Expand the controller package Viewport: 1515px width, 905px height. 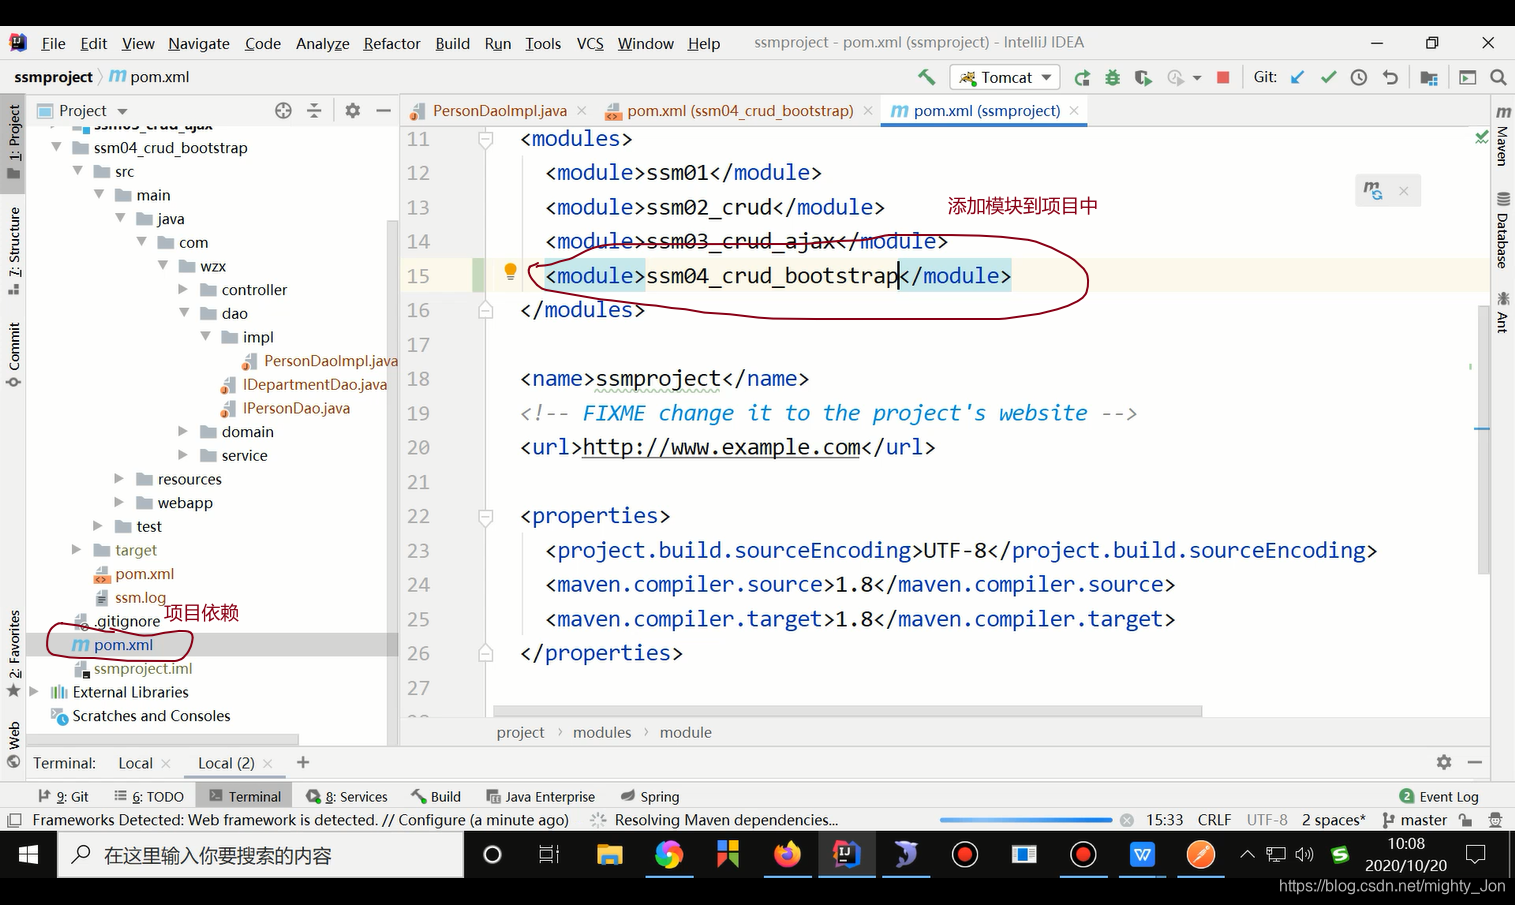click(183, 289)
